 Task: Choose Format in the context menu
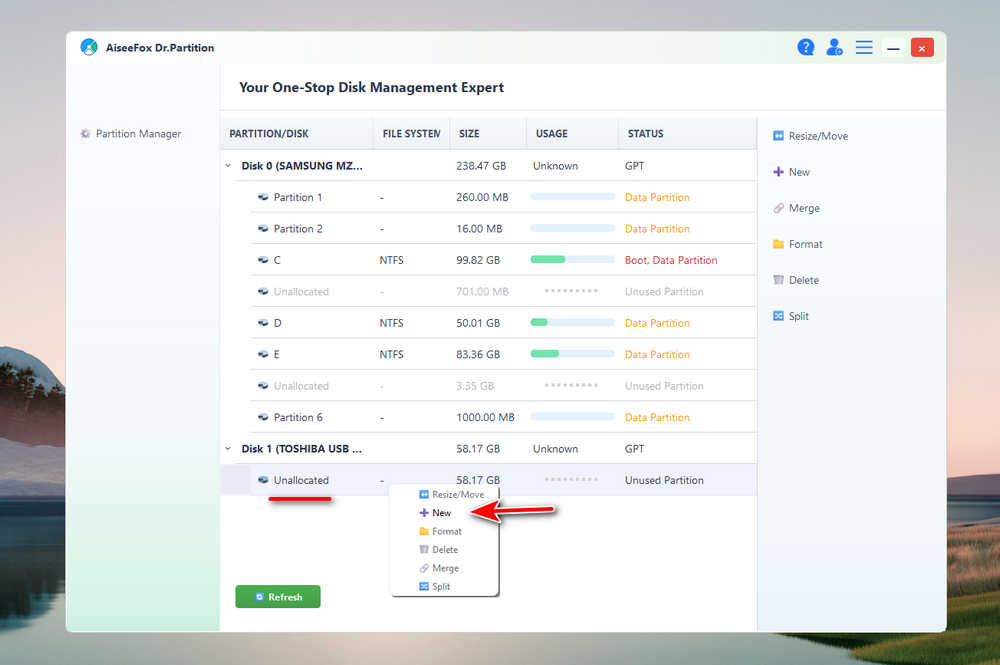point(446,531)
